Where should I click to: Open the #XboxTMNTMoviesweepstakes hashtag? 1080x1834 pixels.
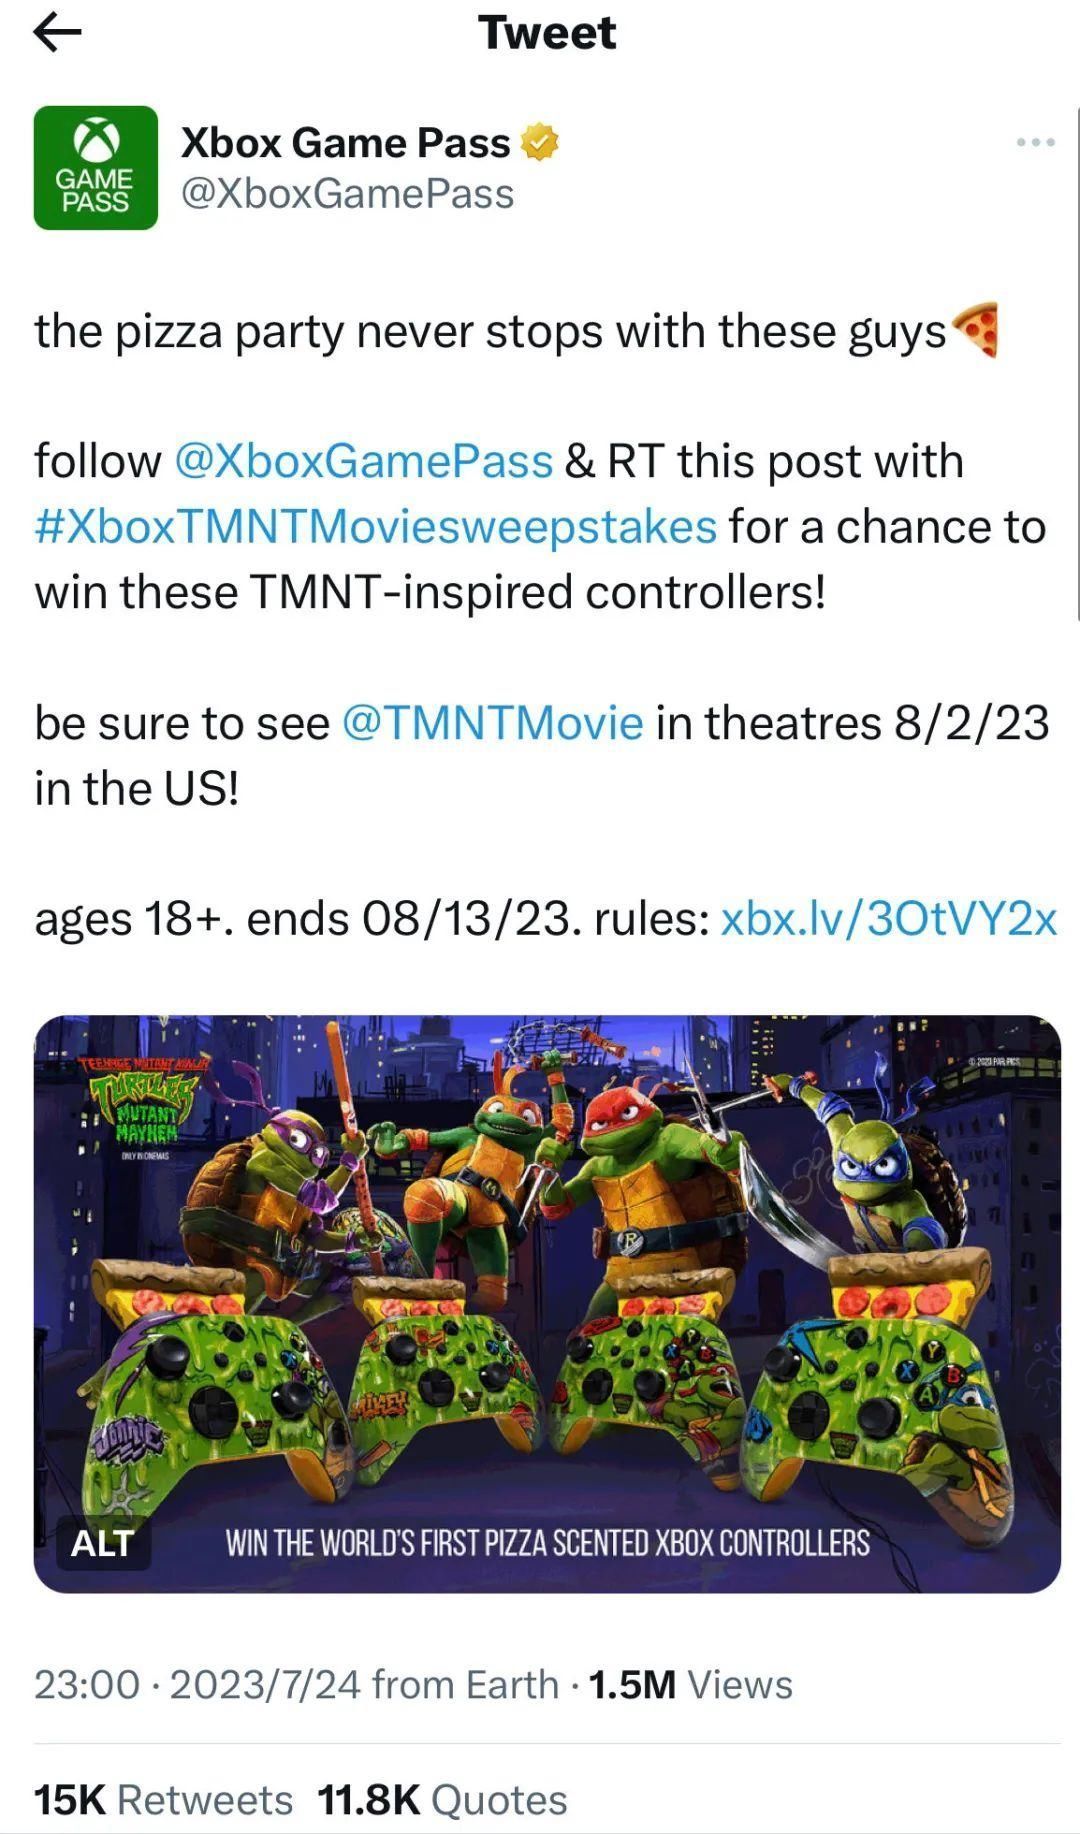[x=376, y=526]
